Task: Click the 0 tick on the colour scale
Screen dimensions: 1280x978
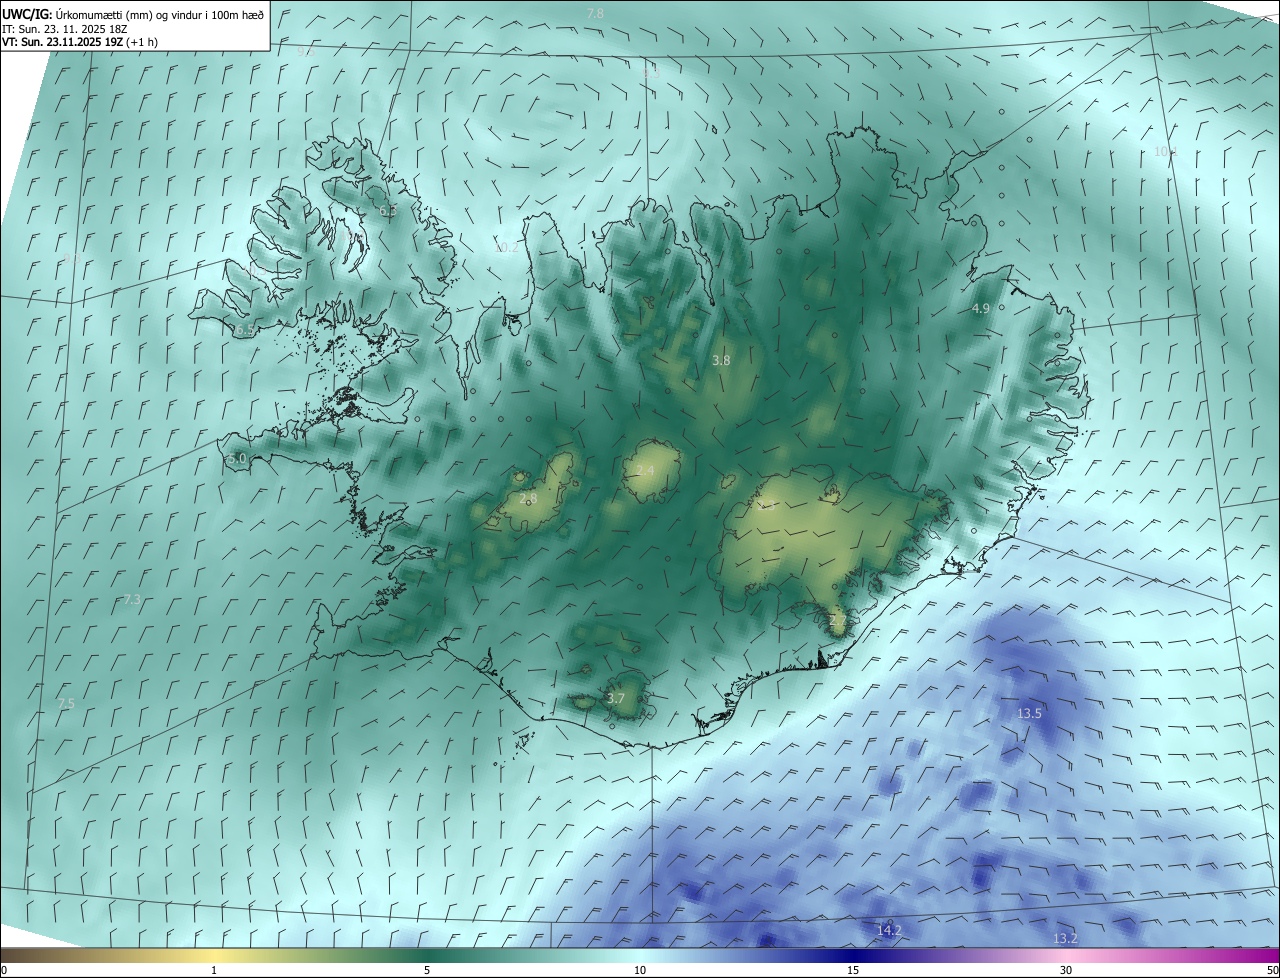Action: pyautogui.click(x=4, y=970)
